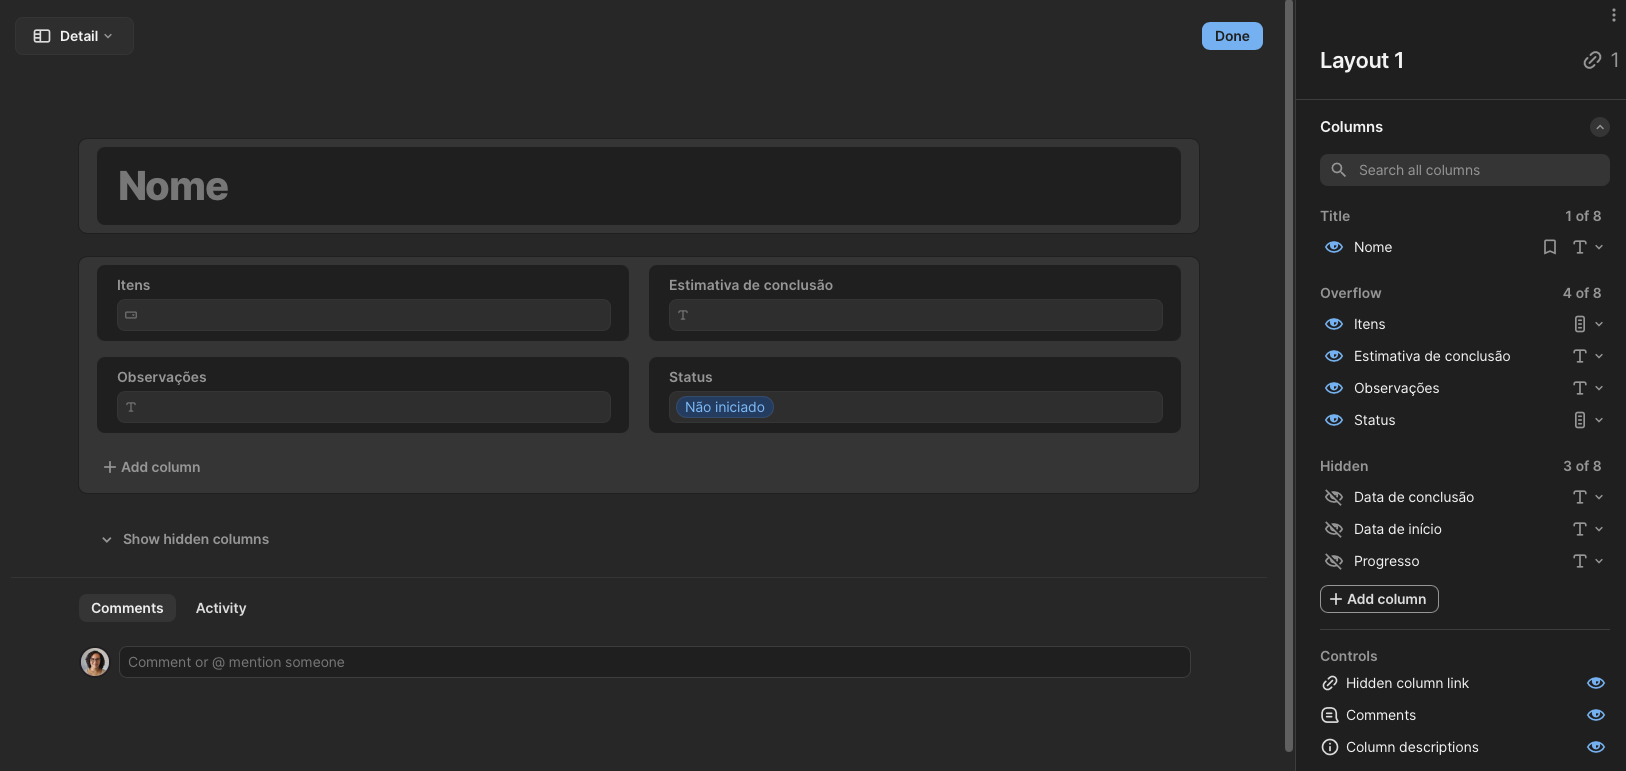Click the select-type icon for Status column
The width and height of the screenshot is (1626, 771).
tap(1580, 420)
